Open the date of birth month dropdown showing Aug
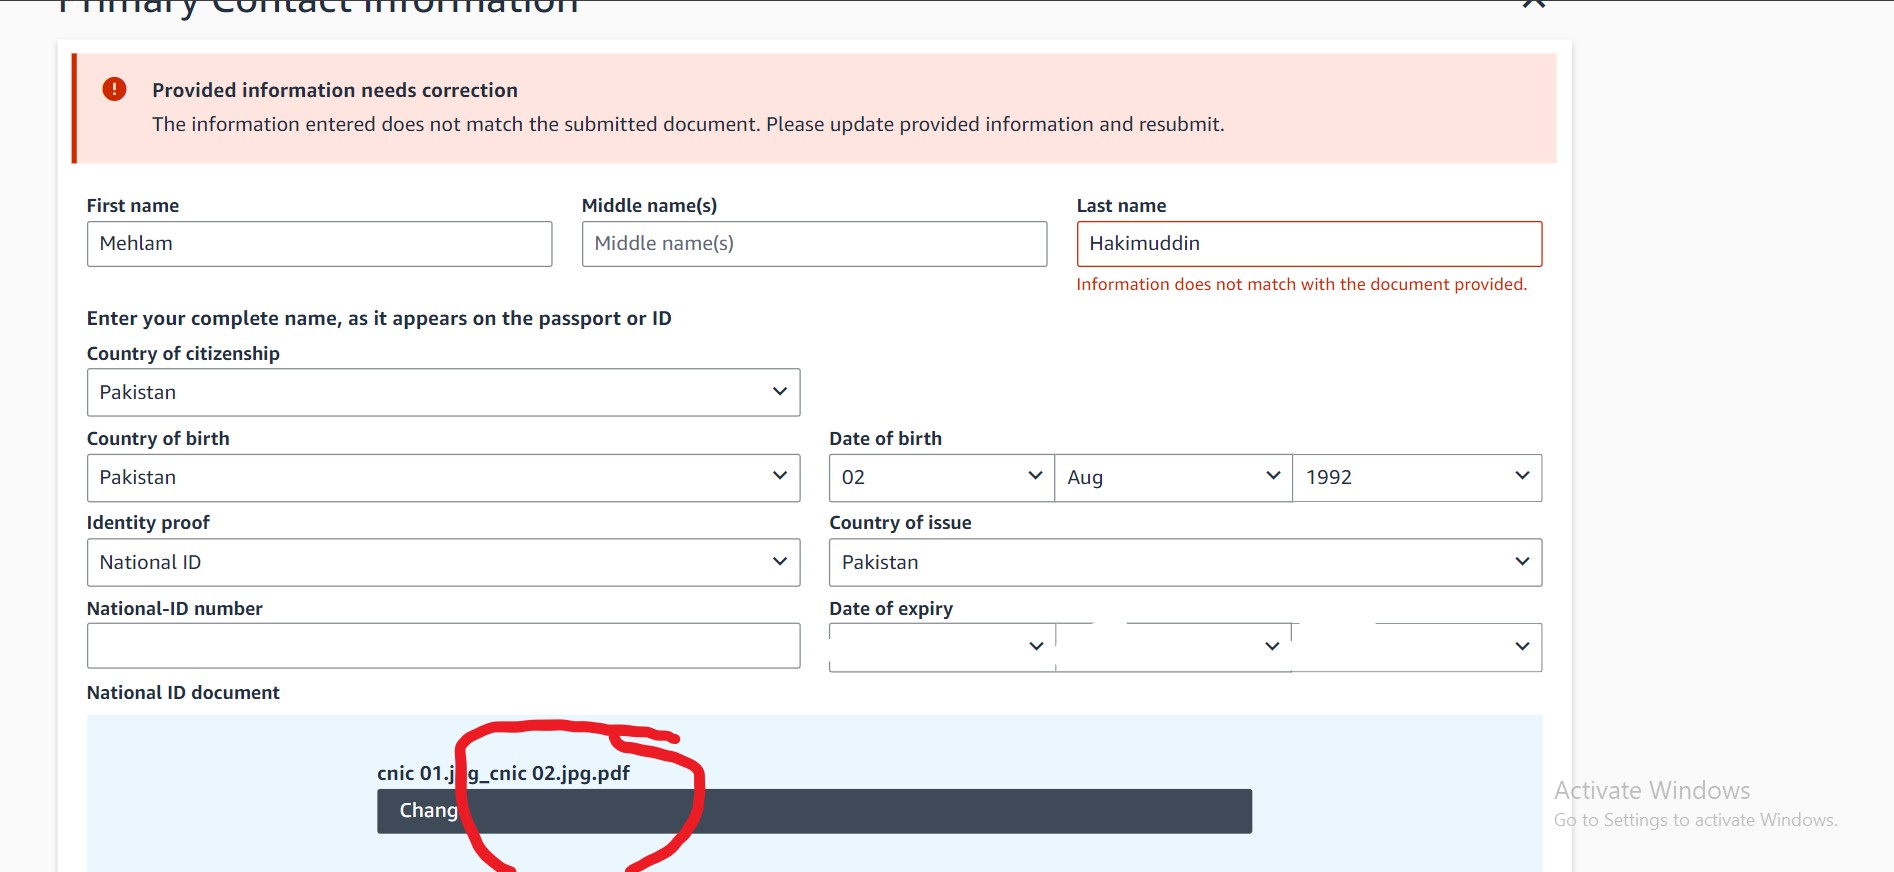 (1173, 478)
